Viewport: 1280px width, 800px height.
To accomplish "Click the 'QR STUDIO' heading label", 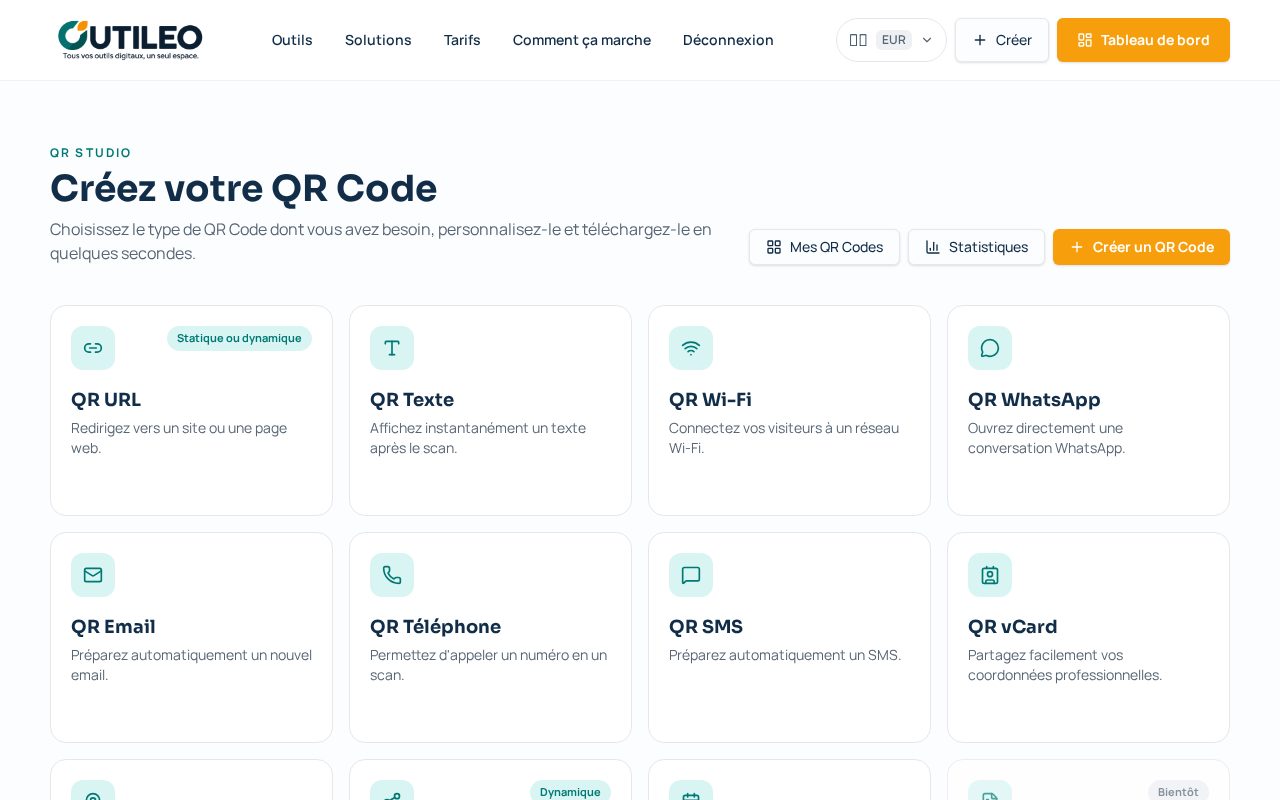I will click(x=91, y=153).
